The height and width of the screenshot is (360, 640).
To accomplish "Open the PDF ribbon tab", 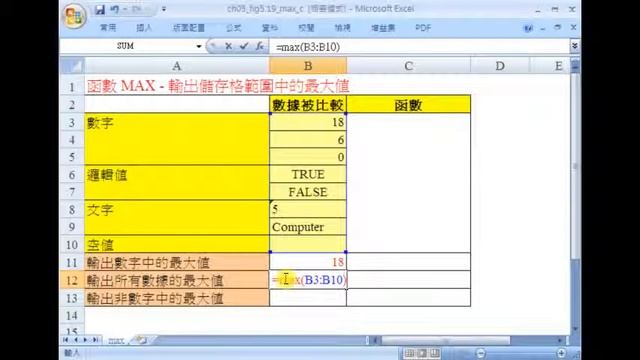I will coord(423,28).
